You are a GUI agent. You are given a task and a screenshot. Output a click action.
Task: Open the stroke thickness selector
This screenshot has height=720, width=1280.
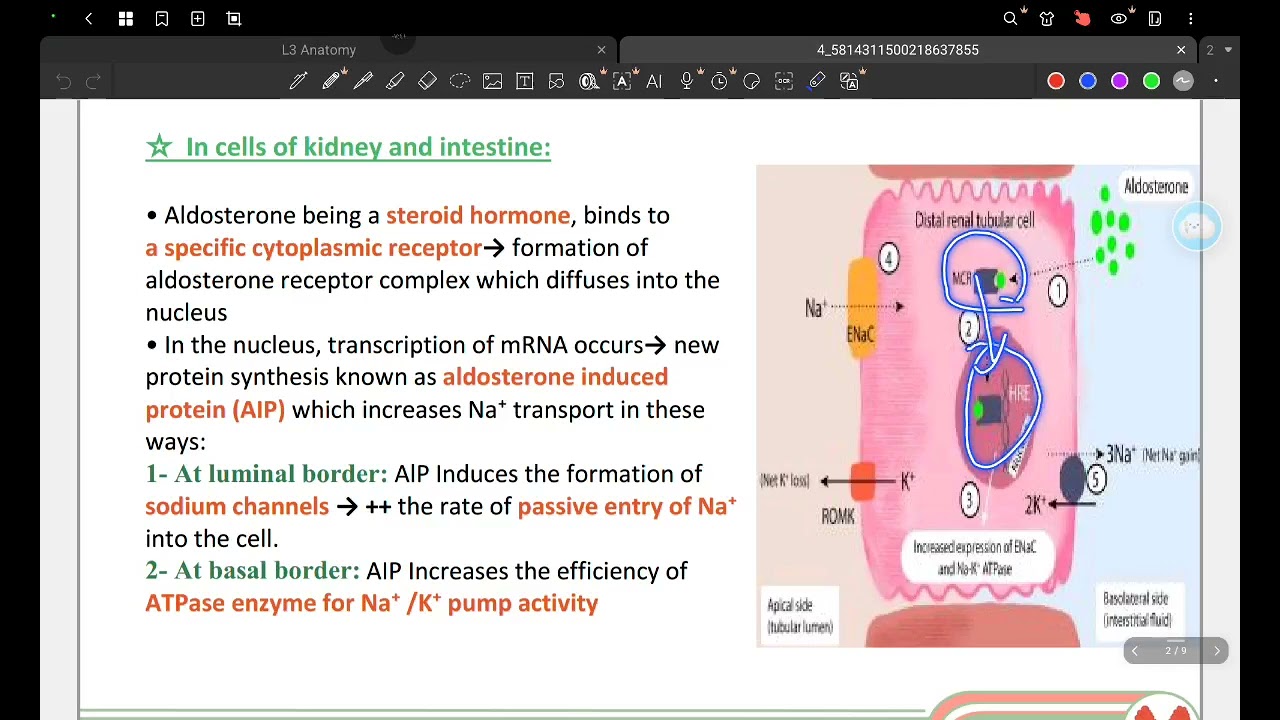click(x=1183, y=81)
